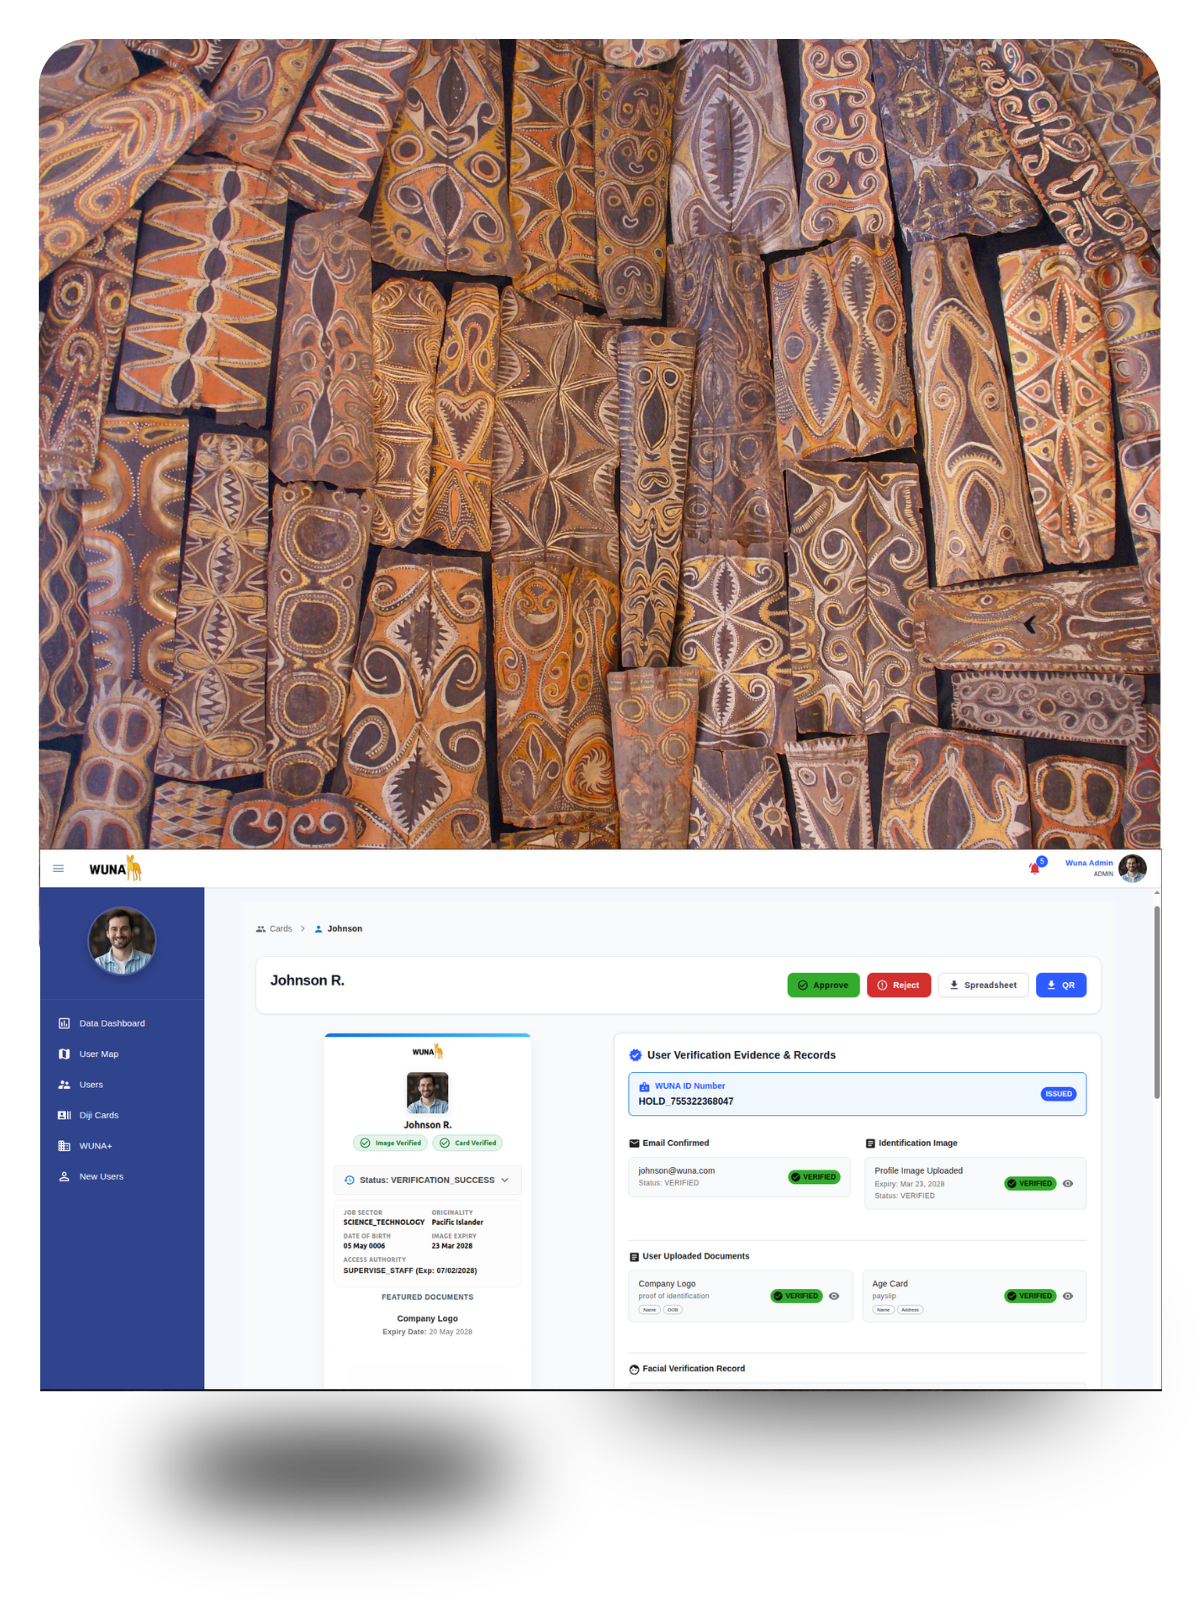
Task: Reject Johnson R.'s card
Action: click(899, 985)
